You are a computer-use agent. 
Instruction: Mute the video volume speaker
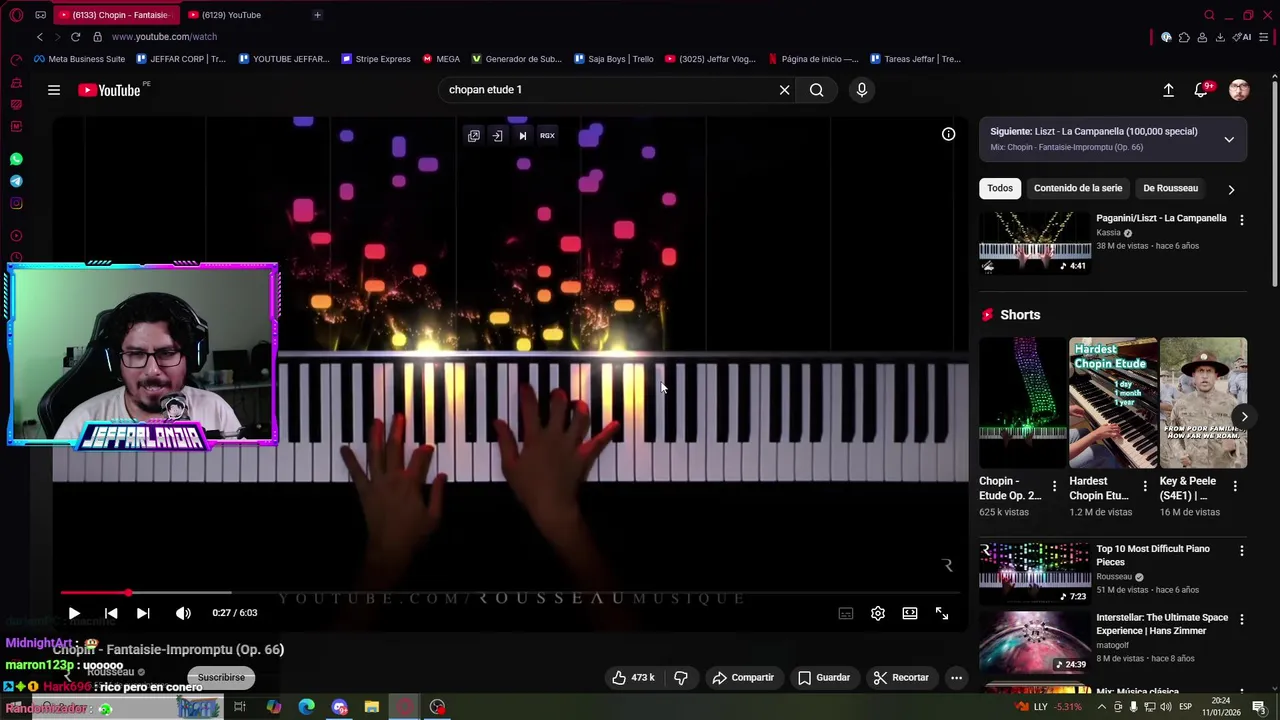(183, 613)
